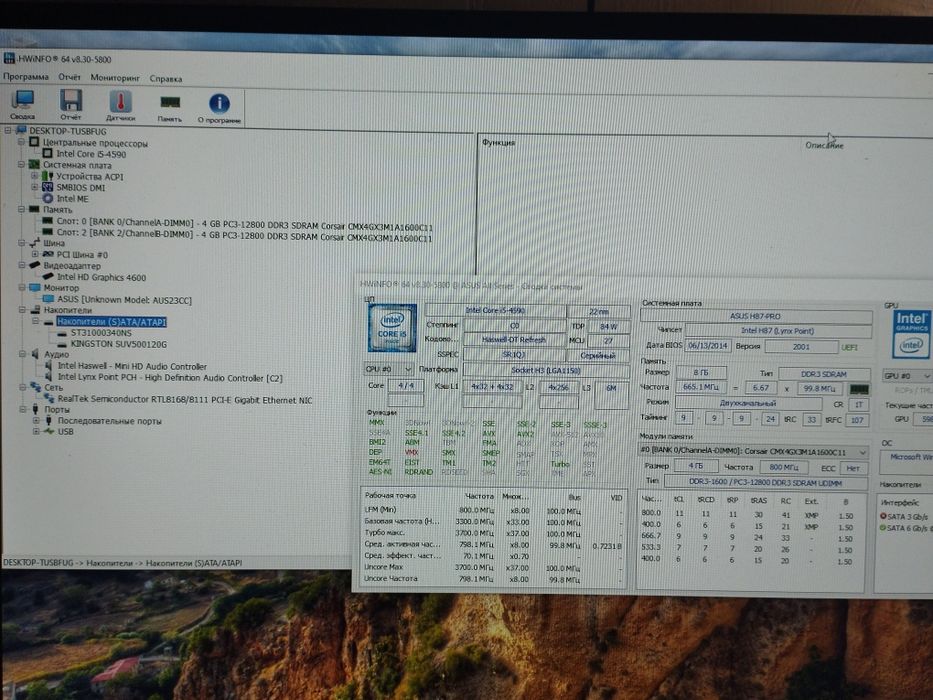Click the Сеть network node icon
This screenshot has height=700, width=933.
tap(35, 388)
